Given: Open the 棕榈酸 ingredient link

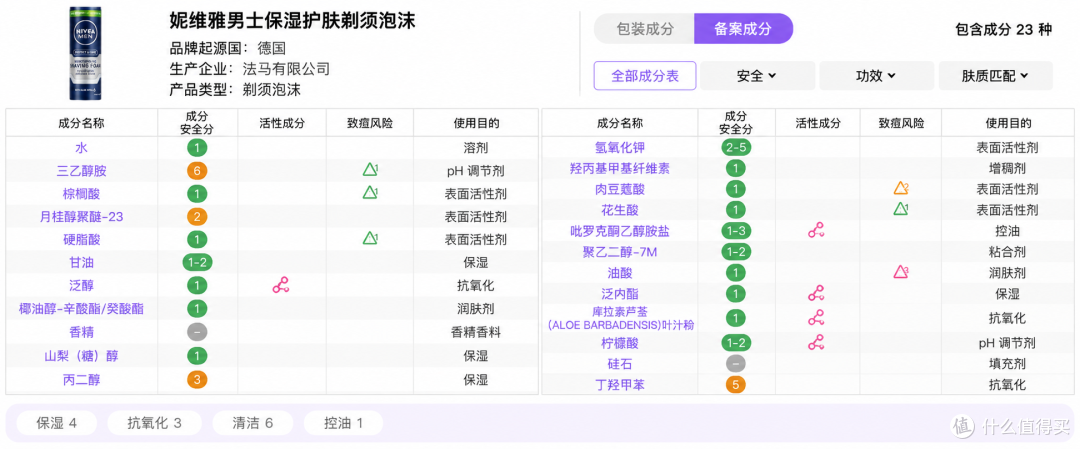Looking at the screenshot, I should (x=81, y=194).
